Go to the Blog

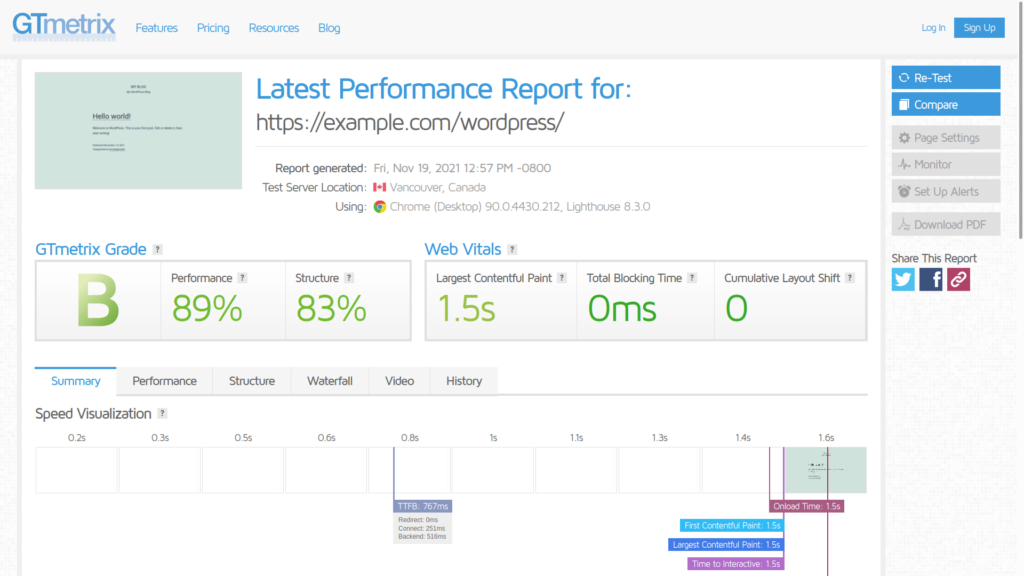click(x=329, y=28)
